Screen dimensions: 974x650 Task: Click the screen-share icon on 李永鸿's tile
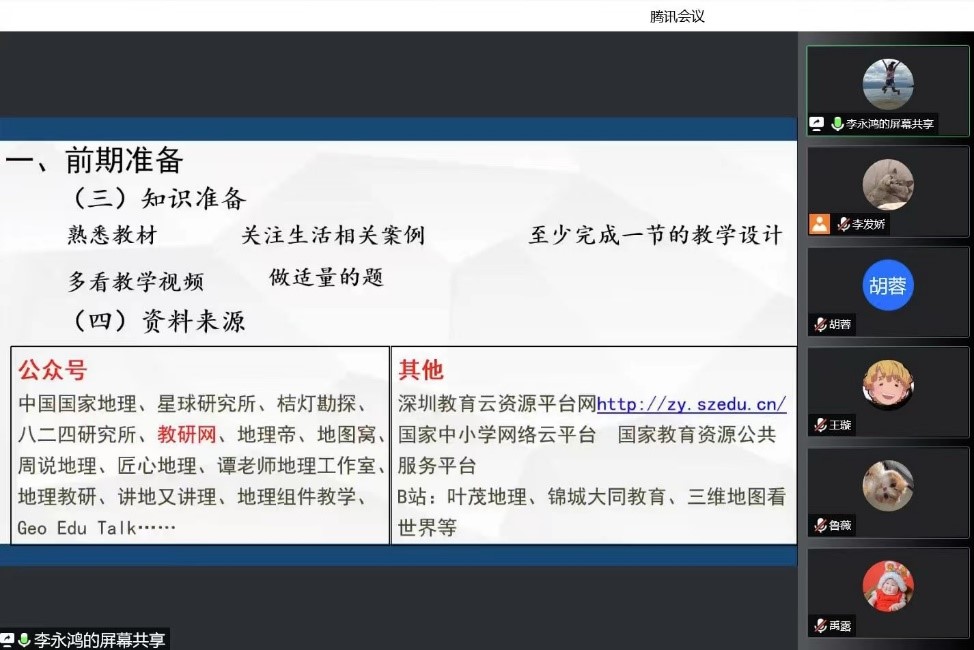[818, 125]
